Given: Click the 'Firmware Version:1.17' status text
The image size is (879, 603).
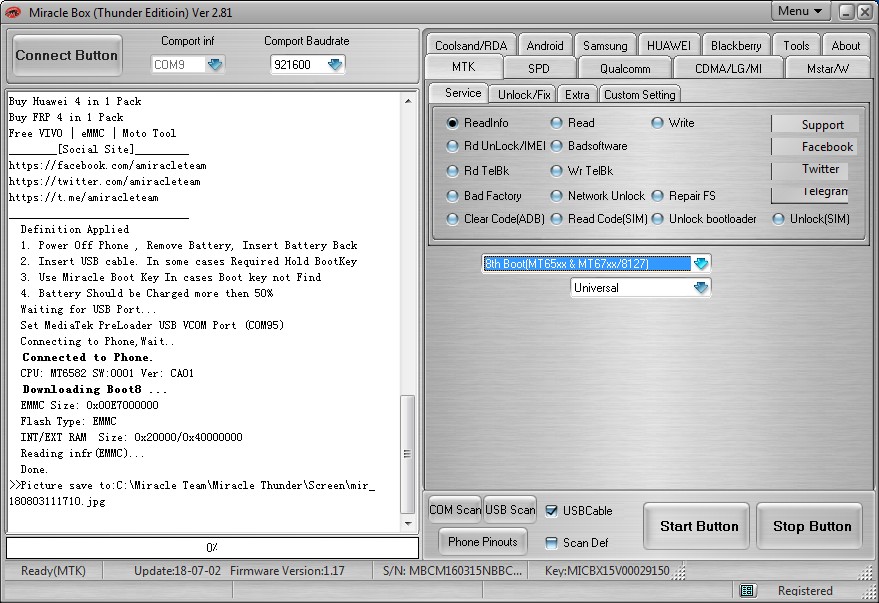Looking at the screenshot, I should tap(287, 570).
